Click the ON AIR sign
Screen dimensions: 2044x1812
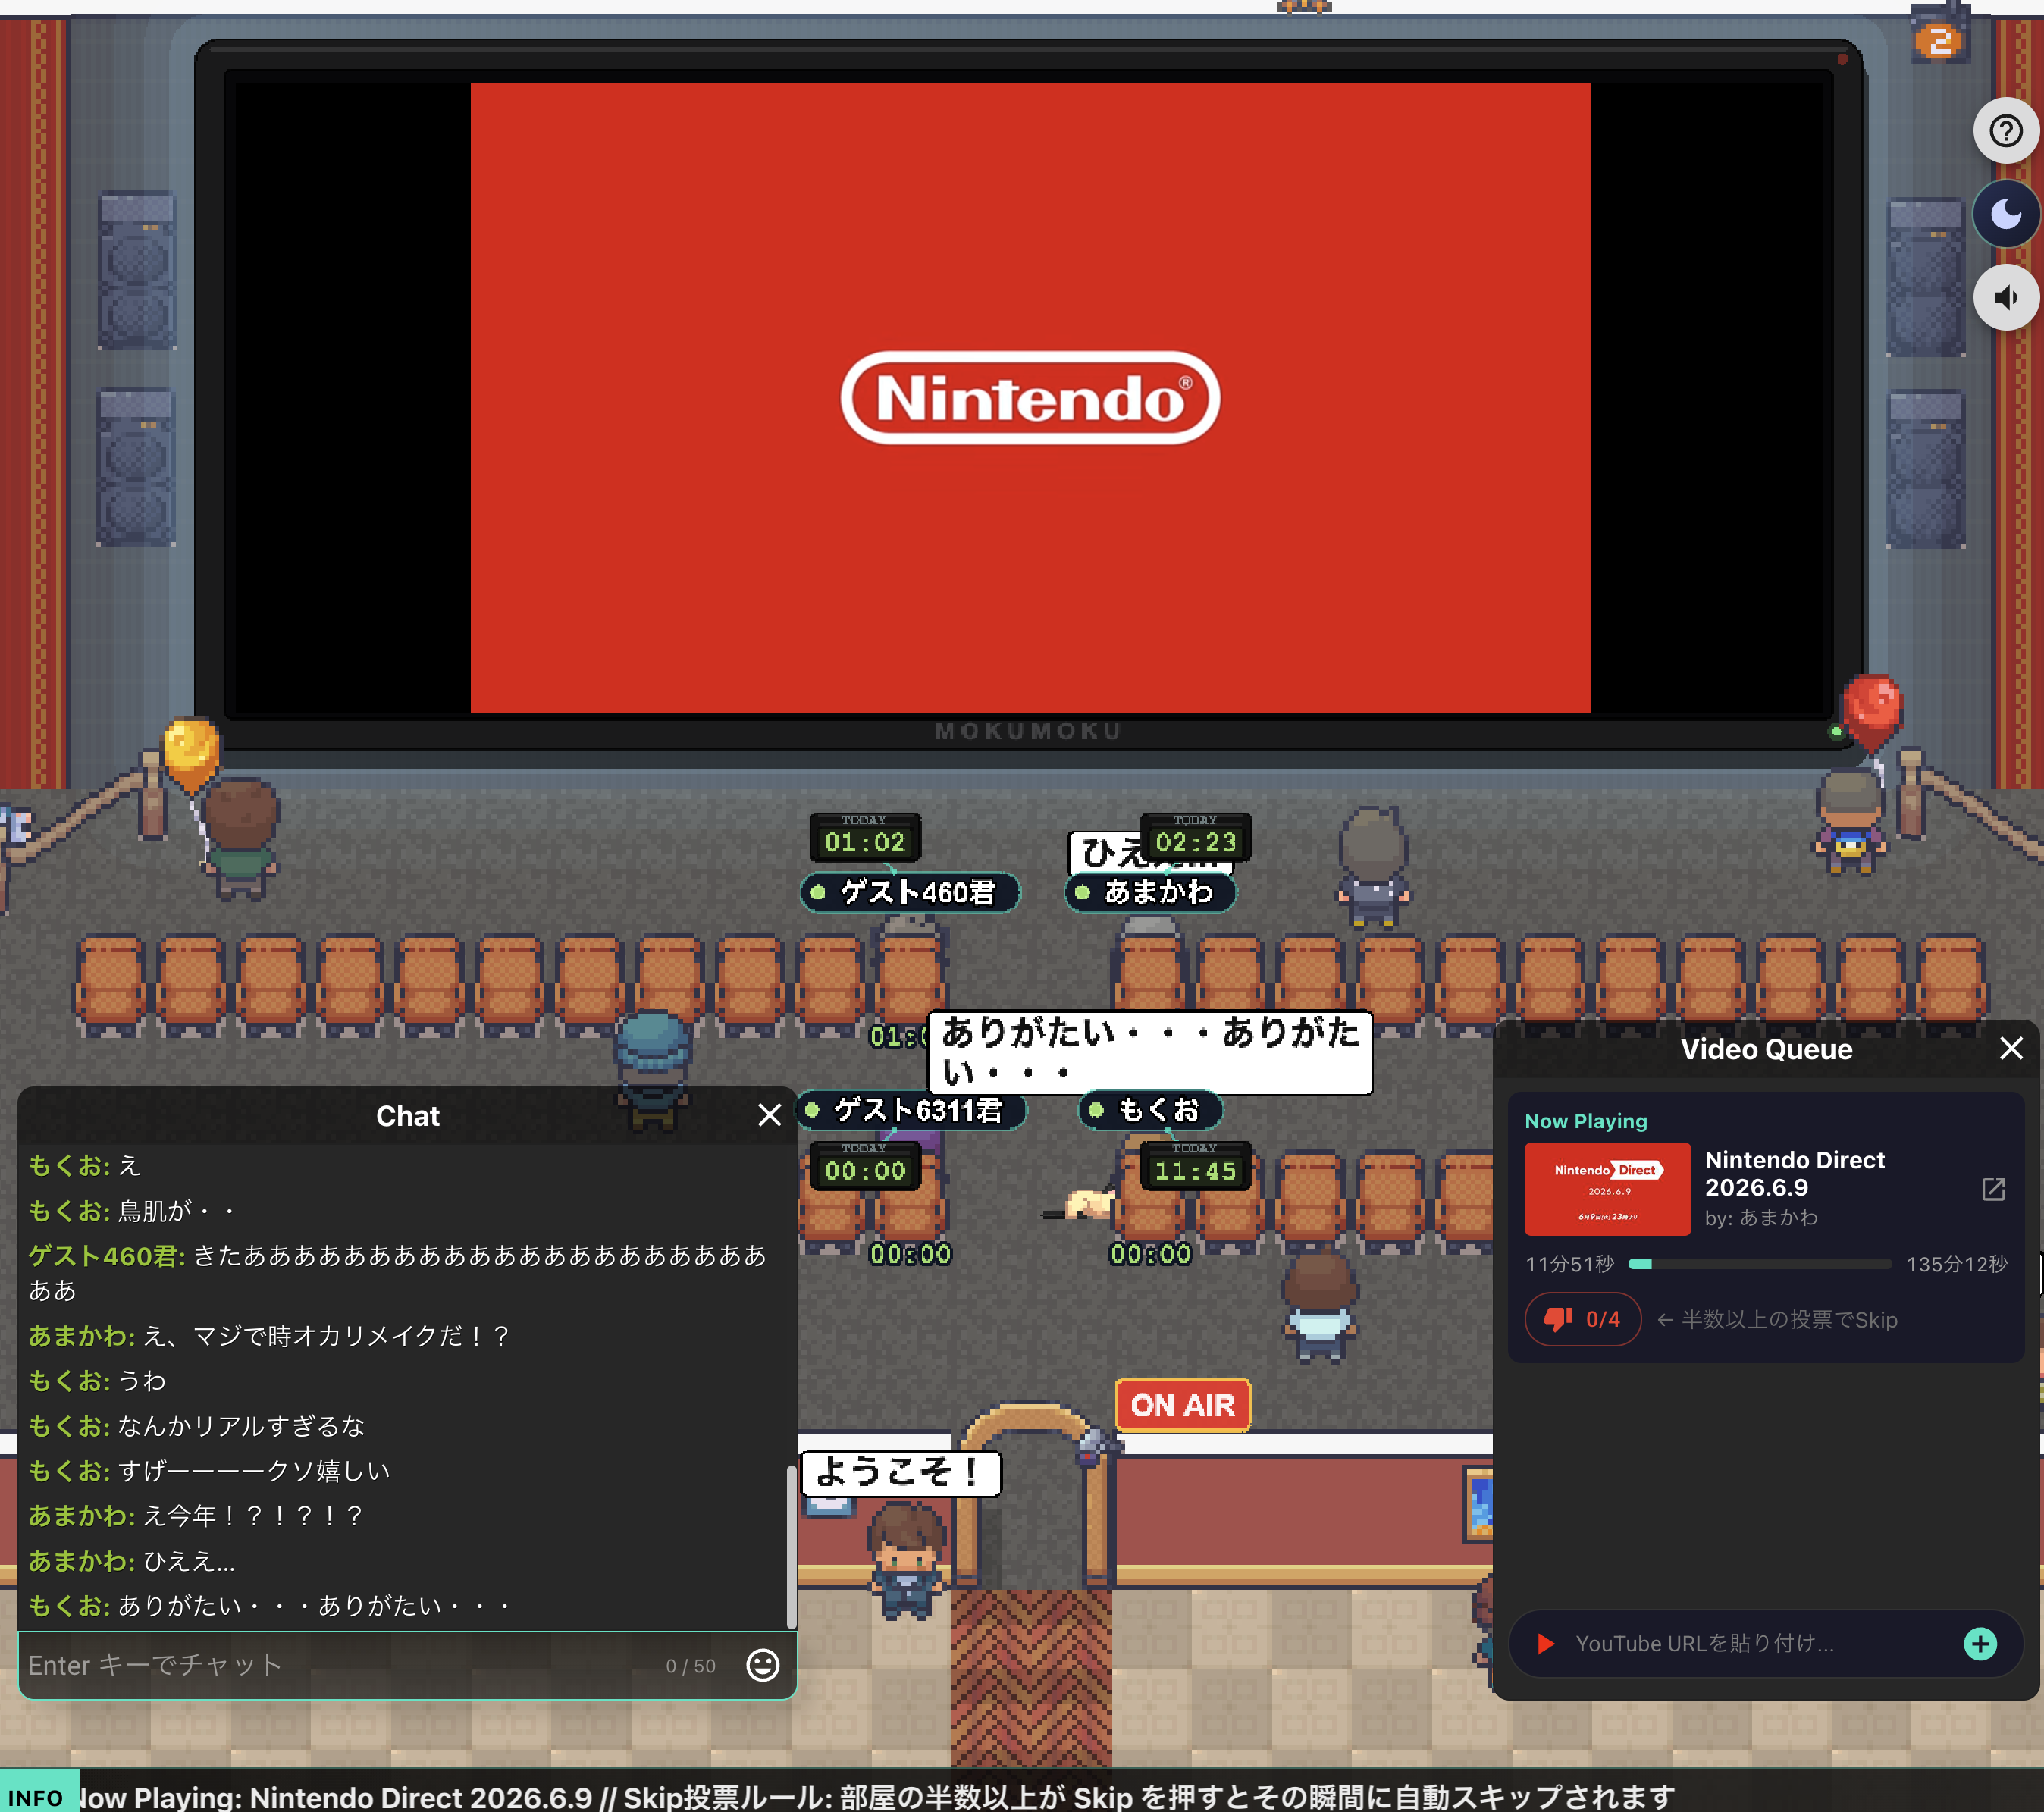[1182, 1405]
